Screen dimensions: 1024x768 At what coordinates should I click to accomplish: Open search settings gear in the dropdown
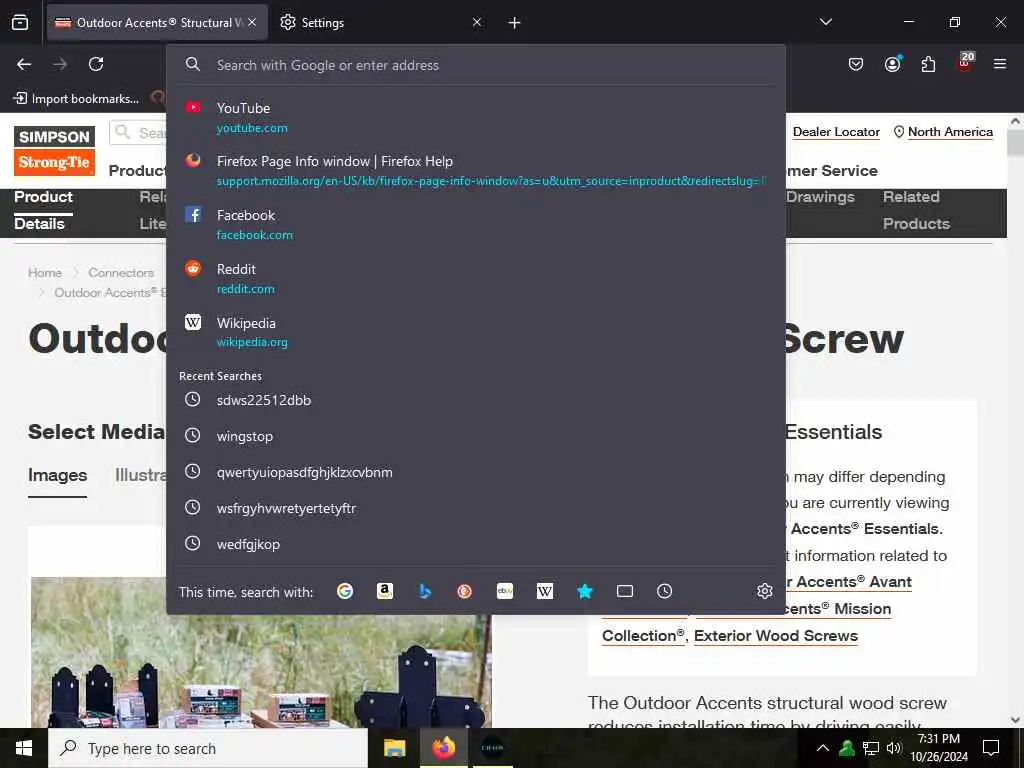[765, 592]
